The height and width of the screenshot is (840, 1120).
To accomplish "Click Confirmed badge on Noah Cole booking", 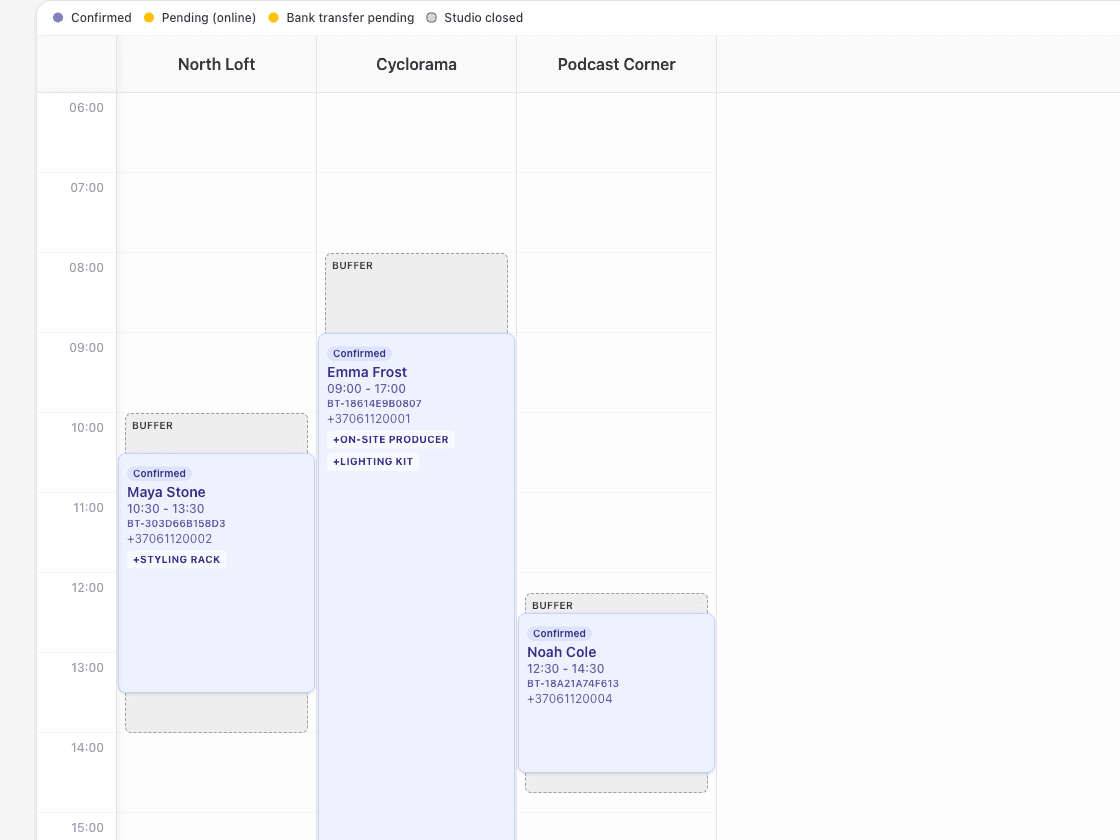I will pos(559,634).
